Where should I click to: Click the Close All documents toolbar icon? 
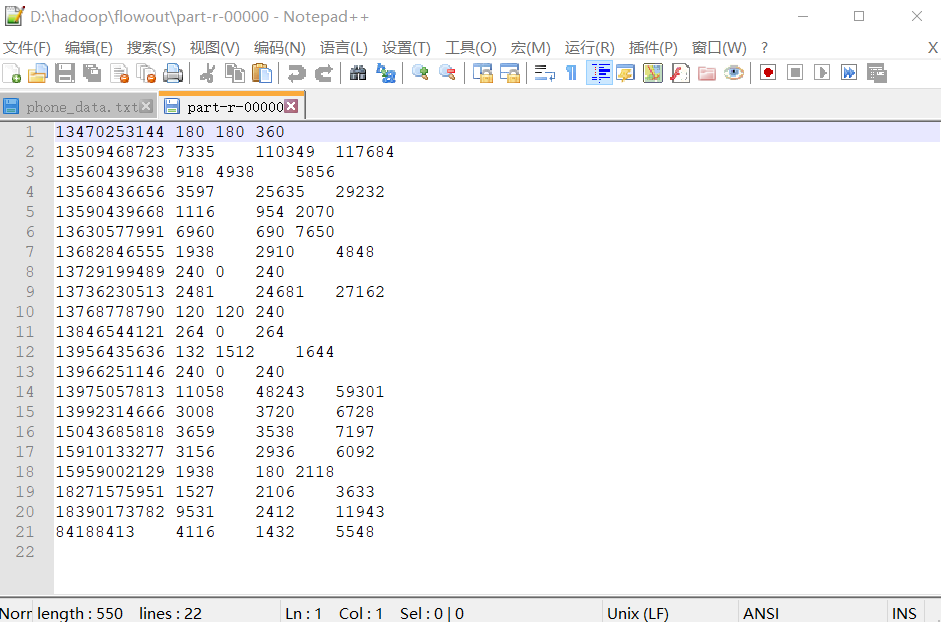tap(146, 73)
